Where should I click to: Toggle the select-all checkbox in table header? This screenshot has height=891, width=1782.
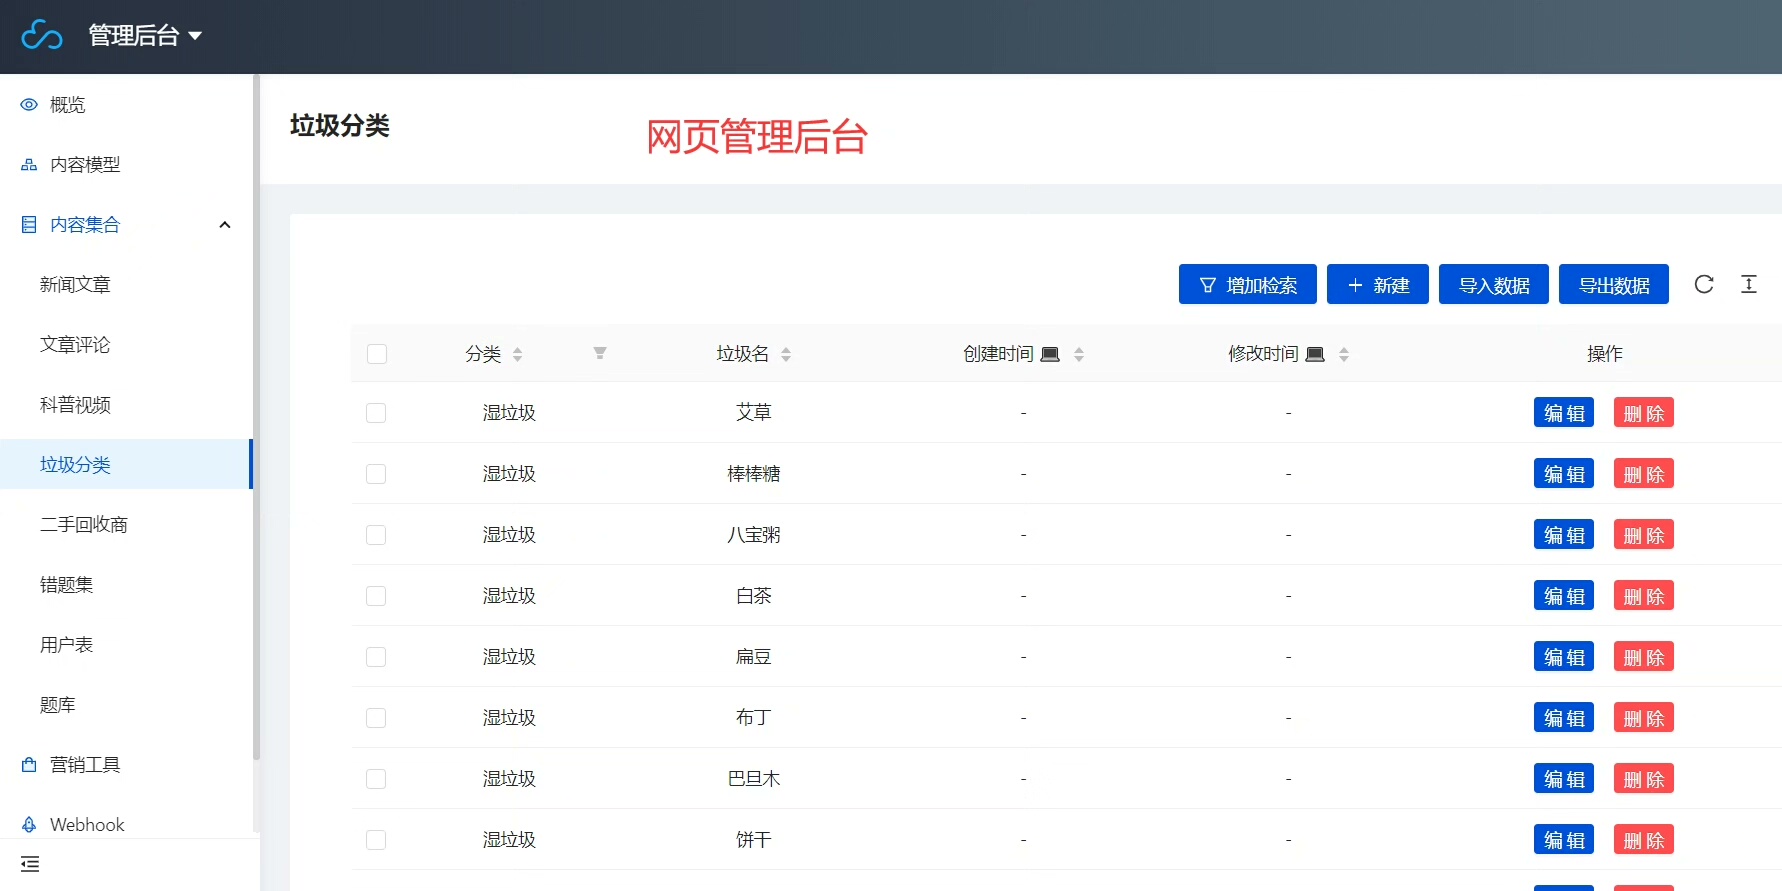tap(377, 354)
